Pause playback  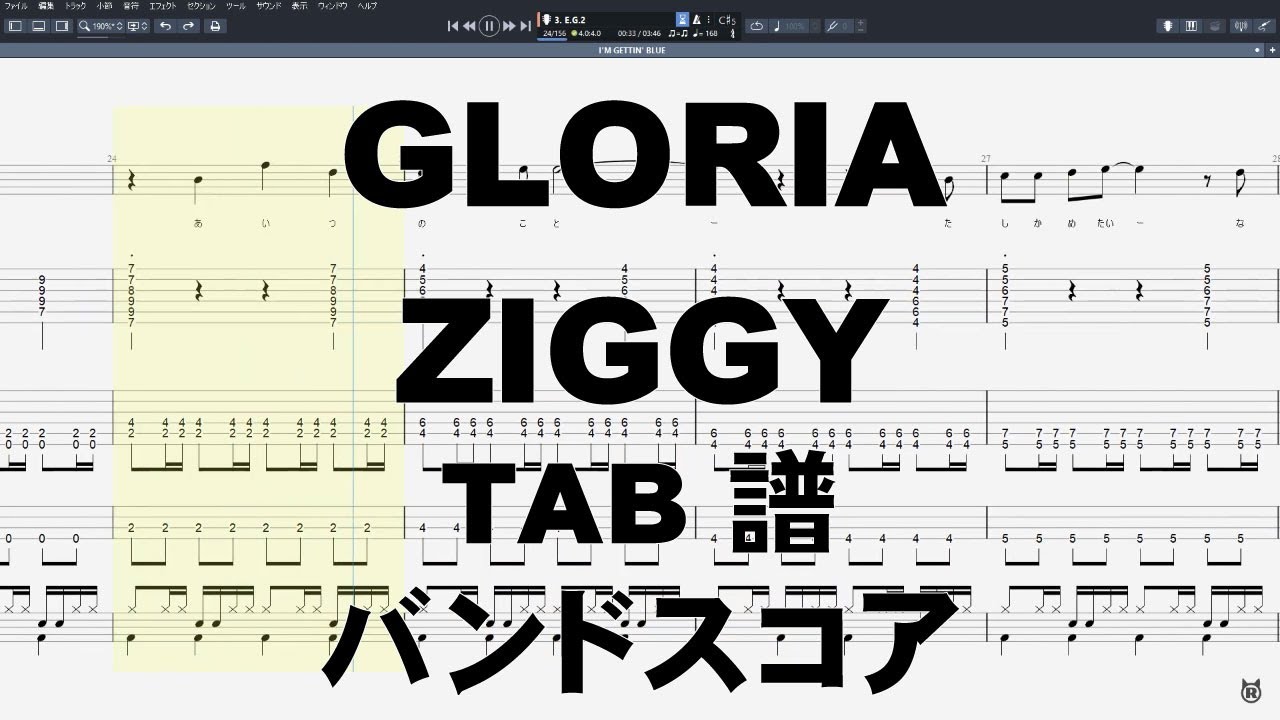[x=489, y=26]
